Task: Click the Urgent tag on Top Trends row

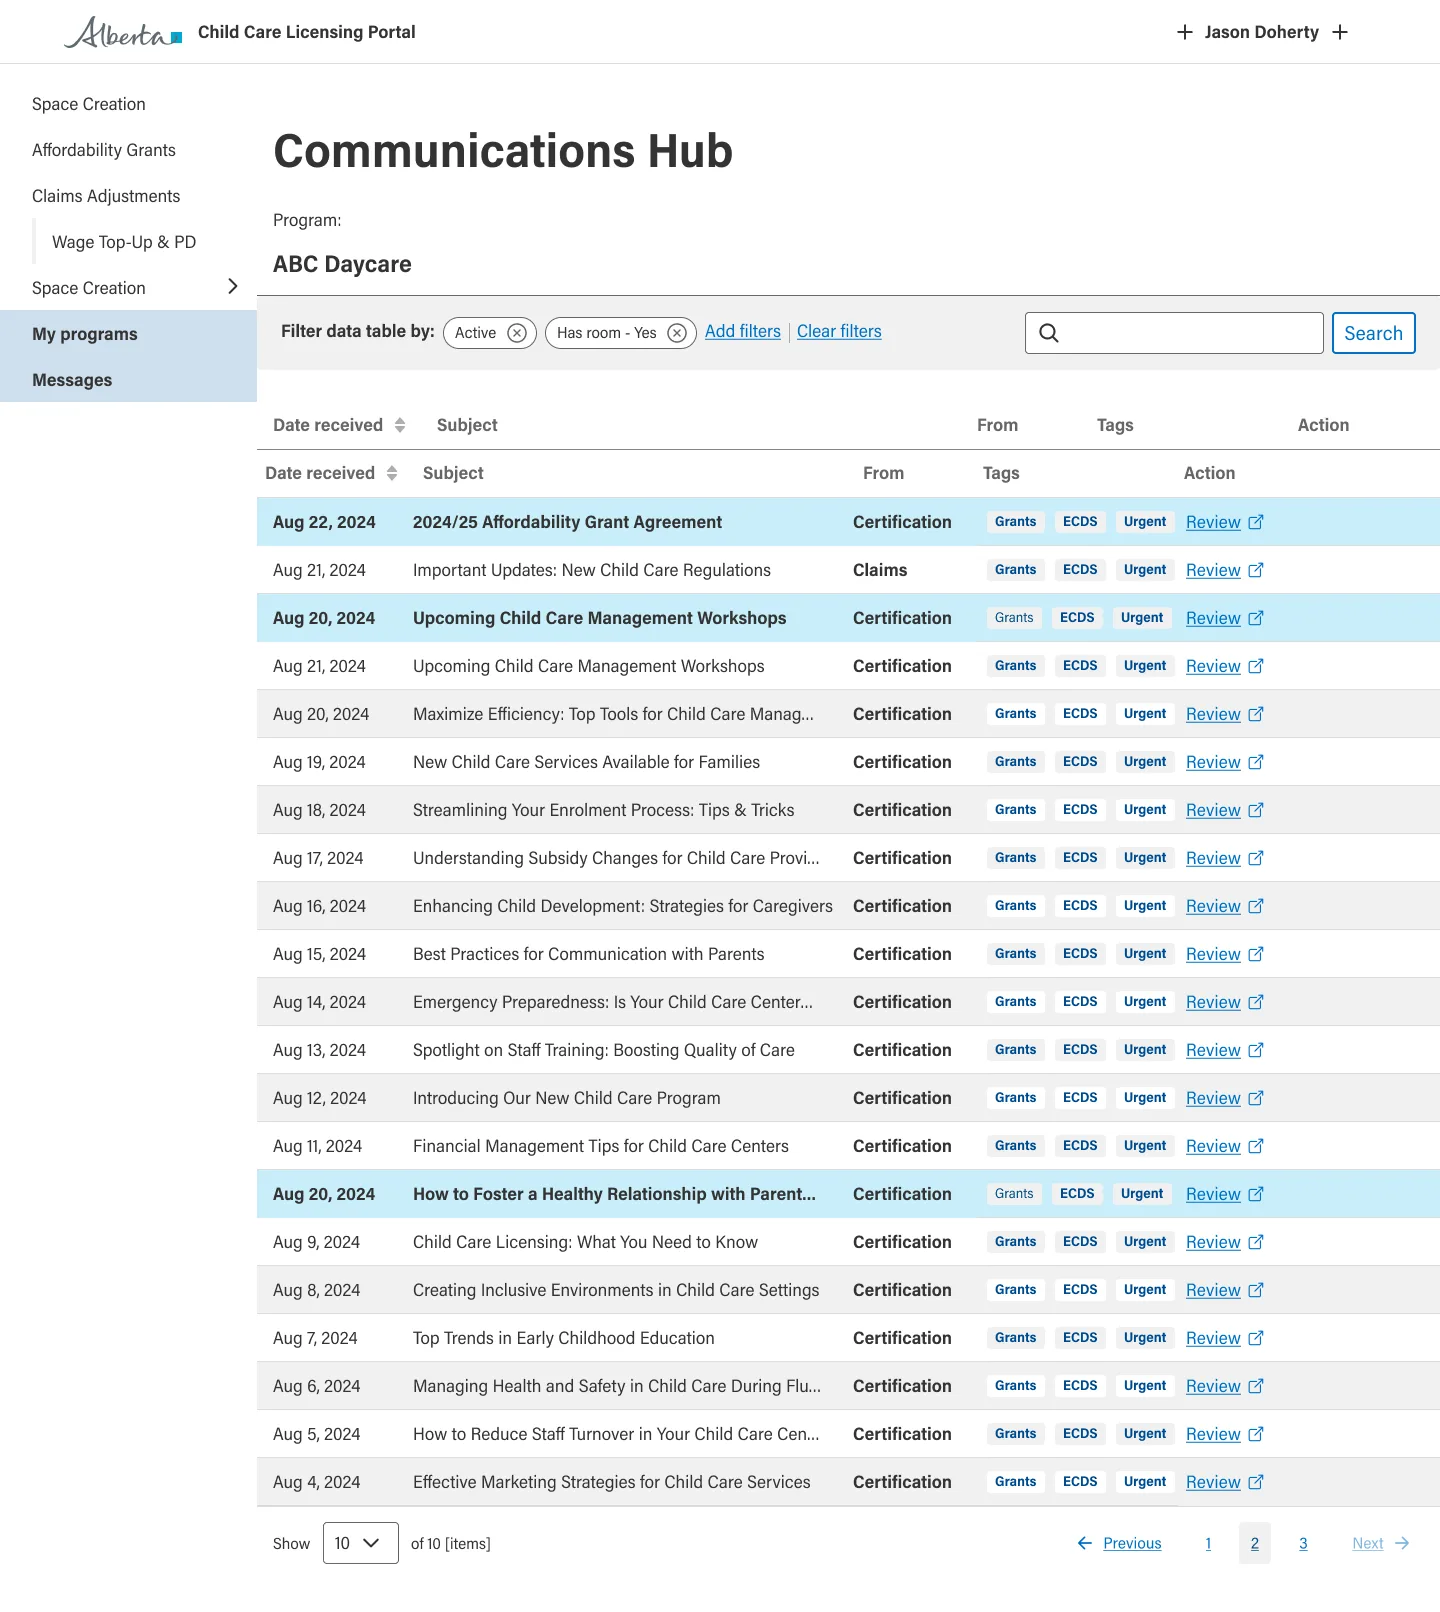Action: [x=1145, y=1338]
